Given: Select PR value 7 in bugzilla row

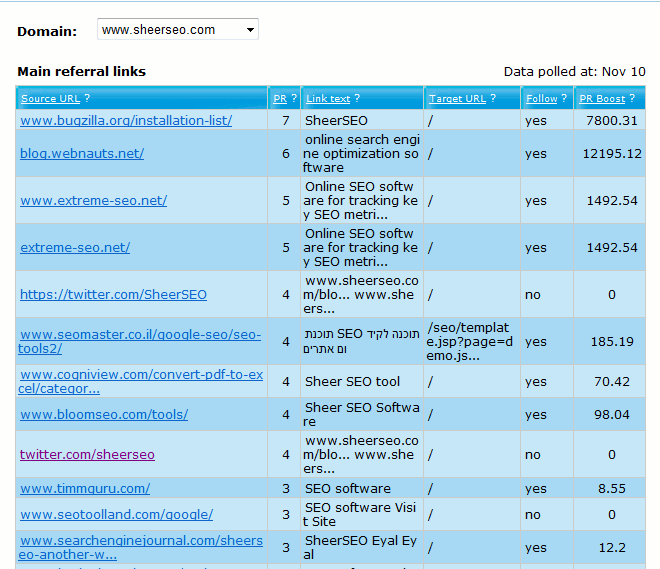Looking at the screenshot, I should [x=286, y=121].
